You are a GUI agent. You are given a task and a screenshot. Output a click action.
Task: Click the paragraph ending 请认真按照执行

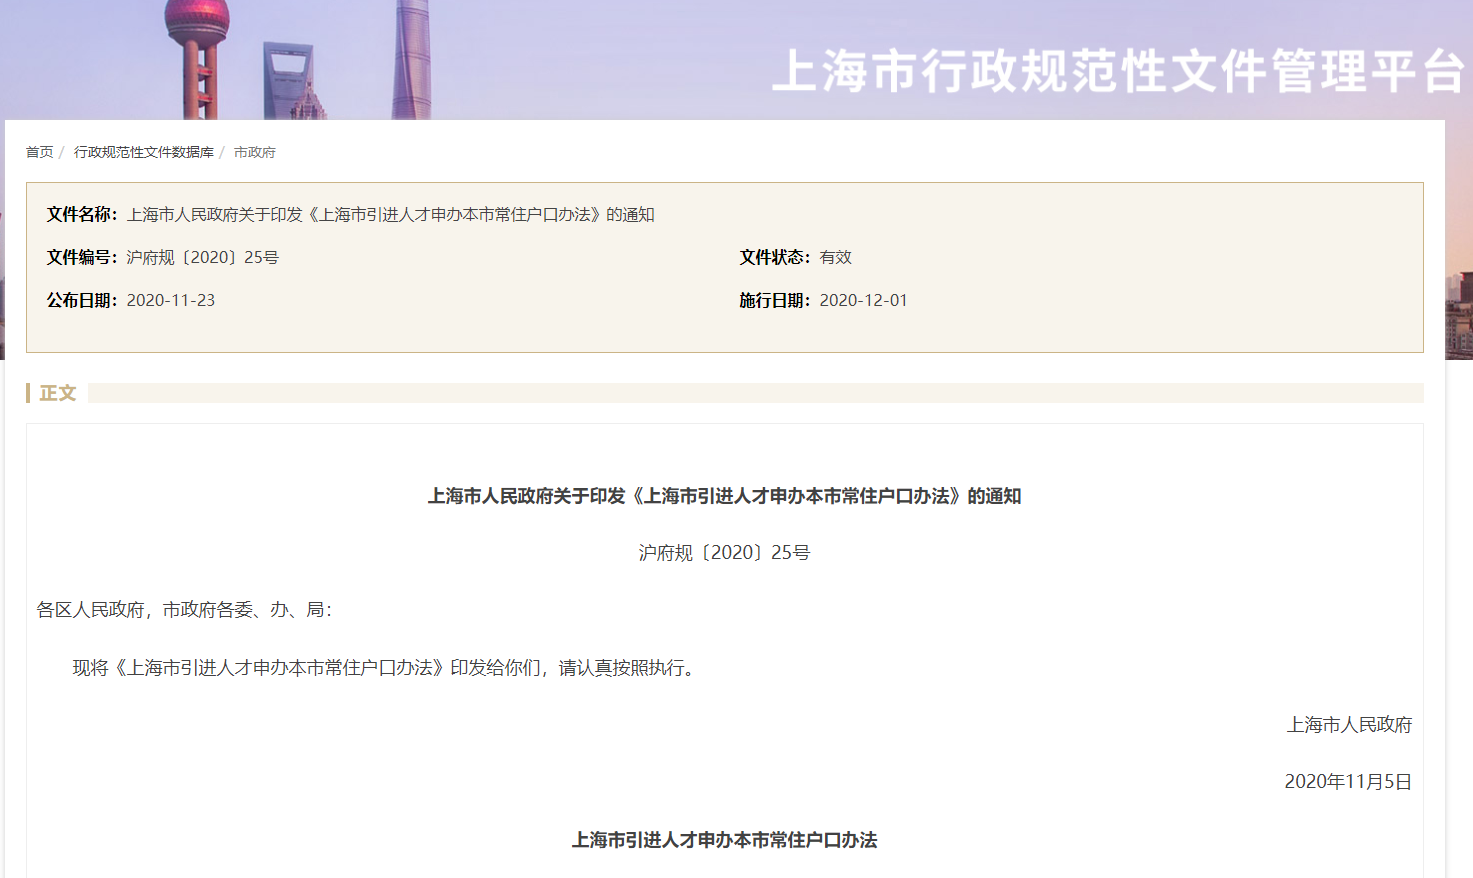(x=386, y=668)
